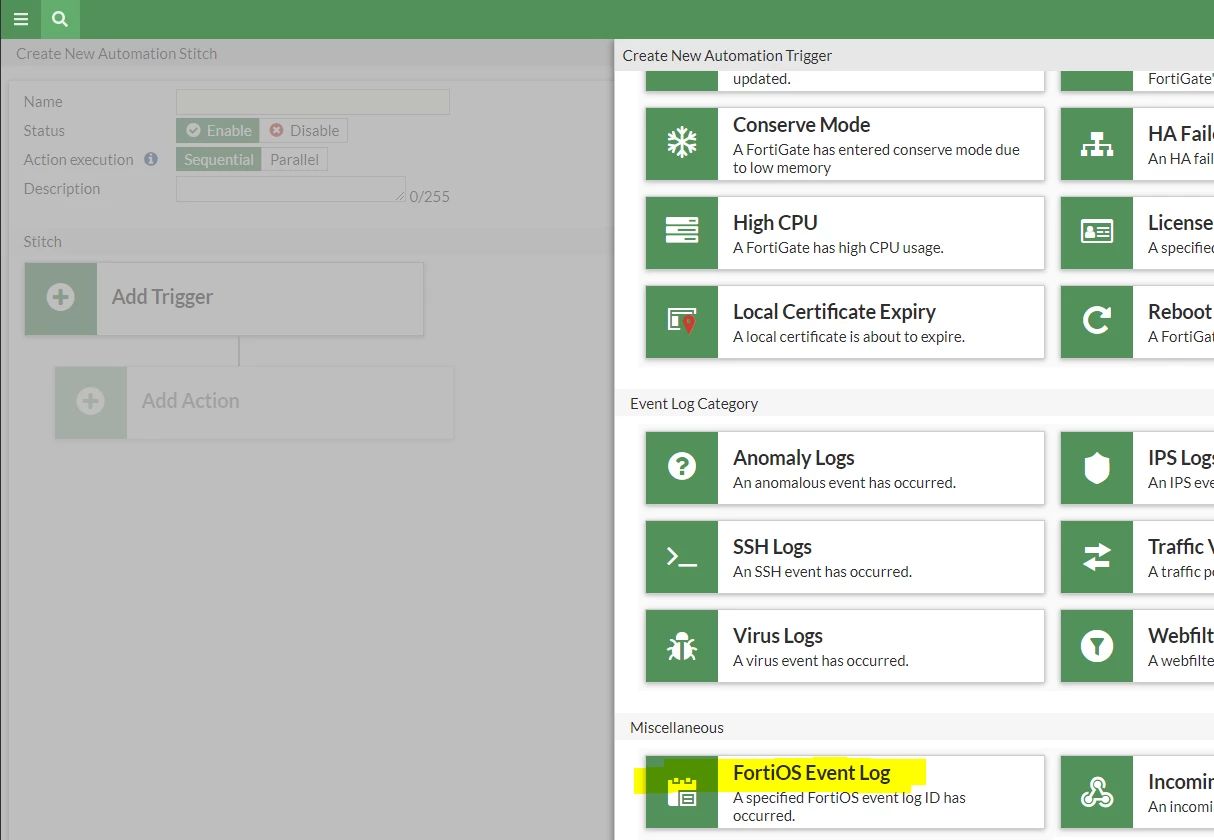Choose the High CPU trigger title

point(775,223)
